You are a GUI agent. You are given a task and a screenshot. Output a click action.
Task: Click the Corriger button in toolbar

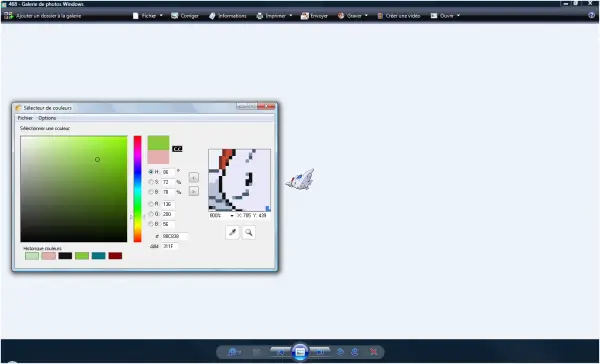coord(185,16)
